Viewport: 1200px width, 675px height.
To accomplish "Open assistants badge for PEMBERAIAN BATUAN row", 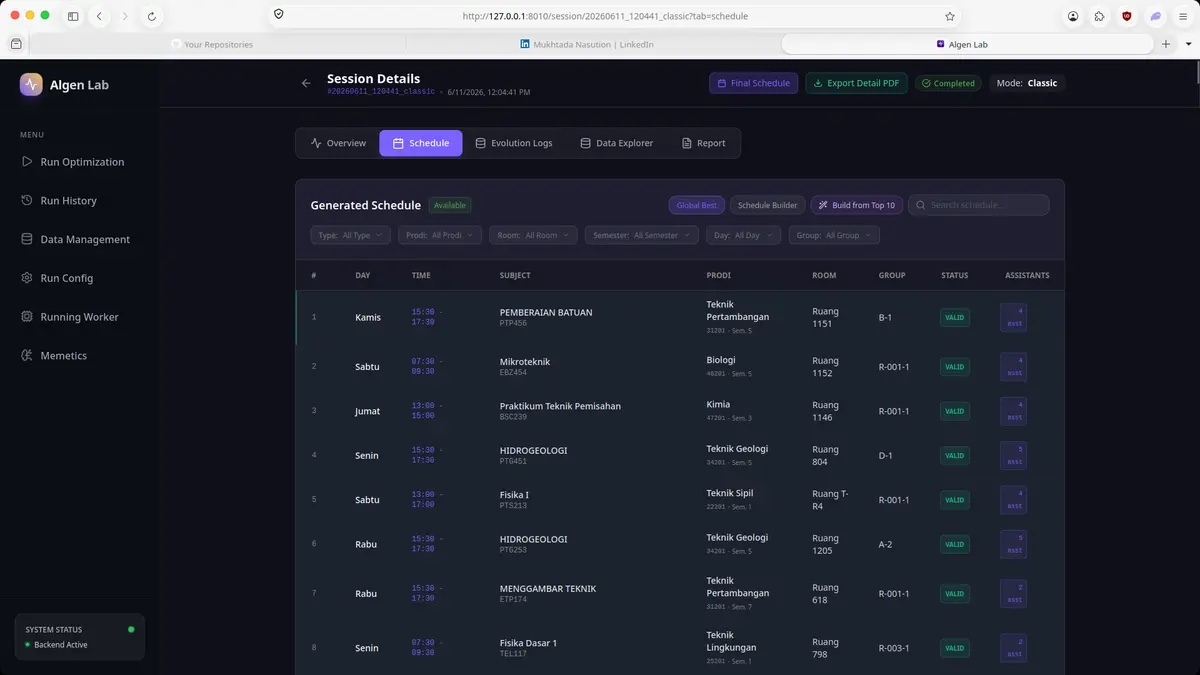I will pyautogui.click(x=1014, y=317).
